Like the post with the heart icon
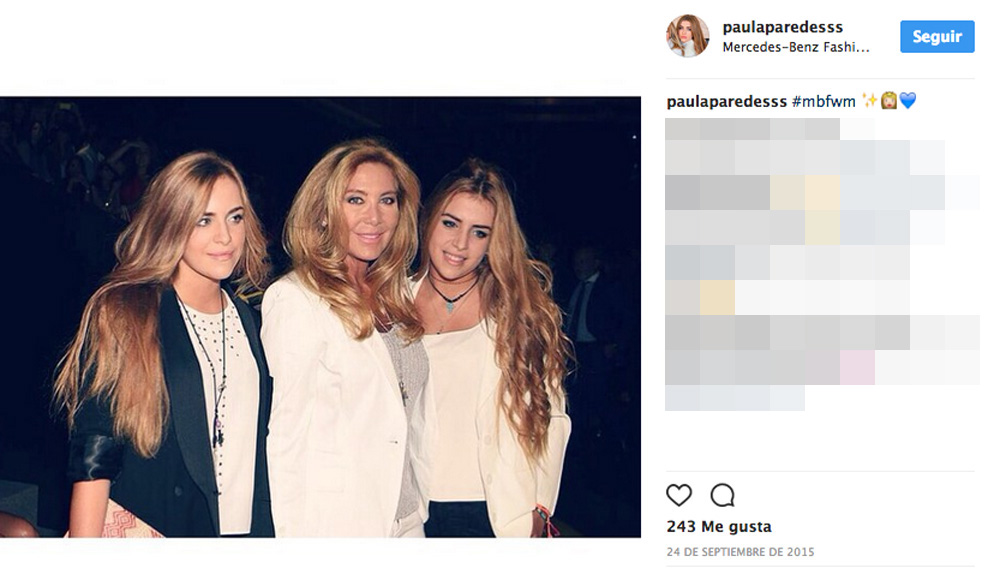Screen dimensions: 1000x586 679,495
